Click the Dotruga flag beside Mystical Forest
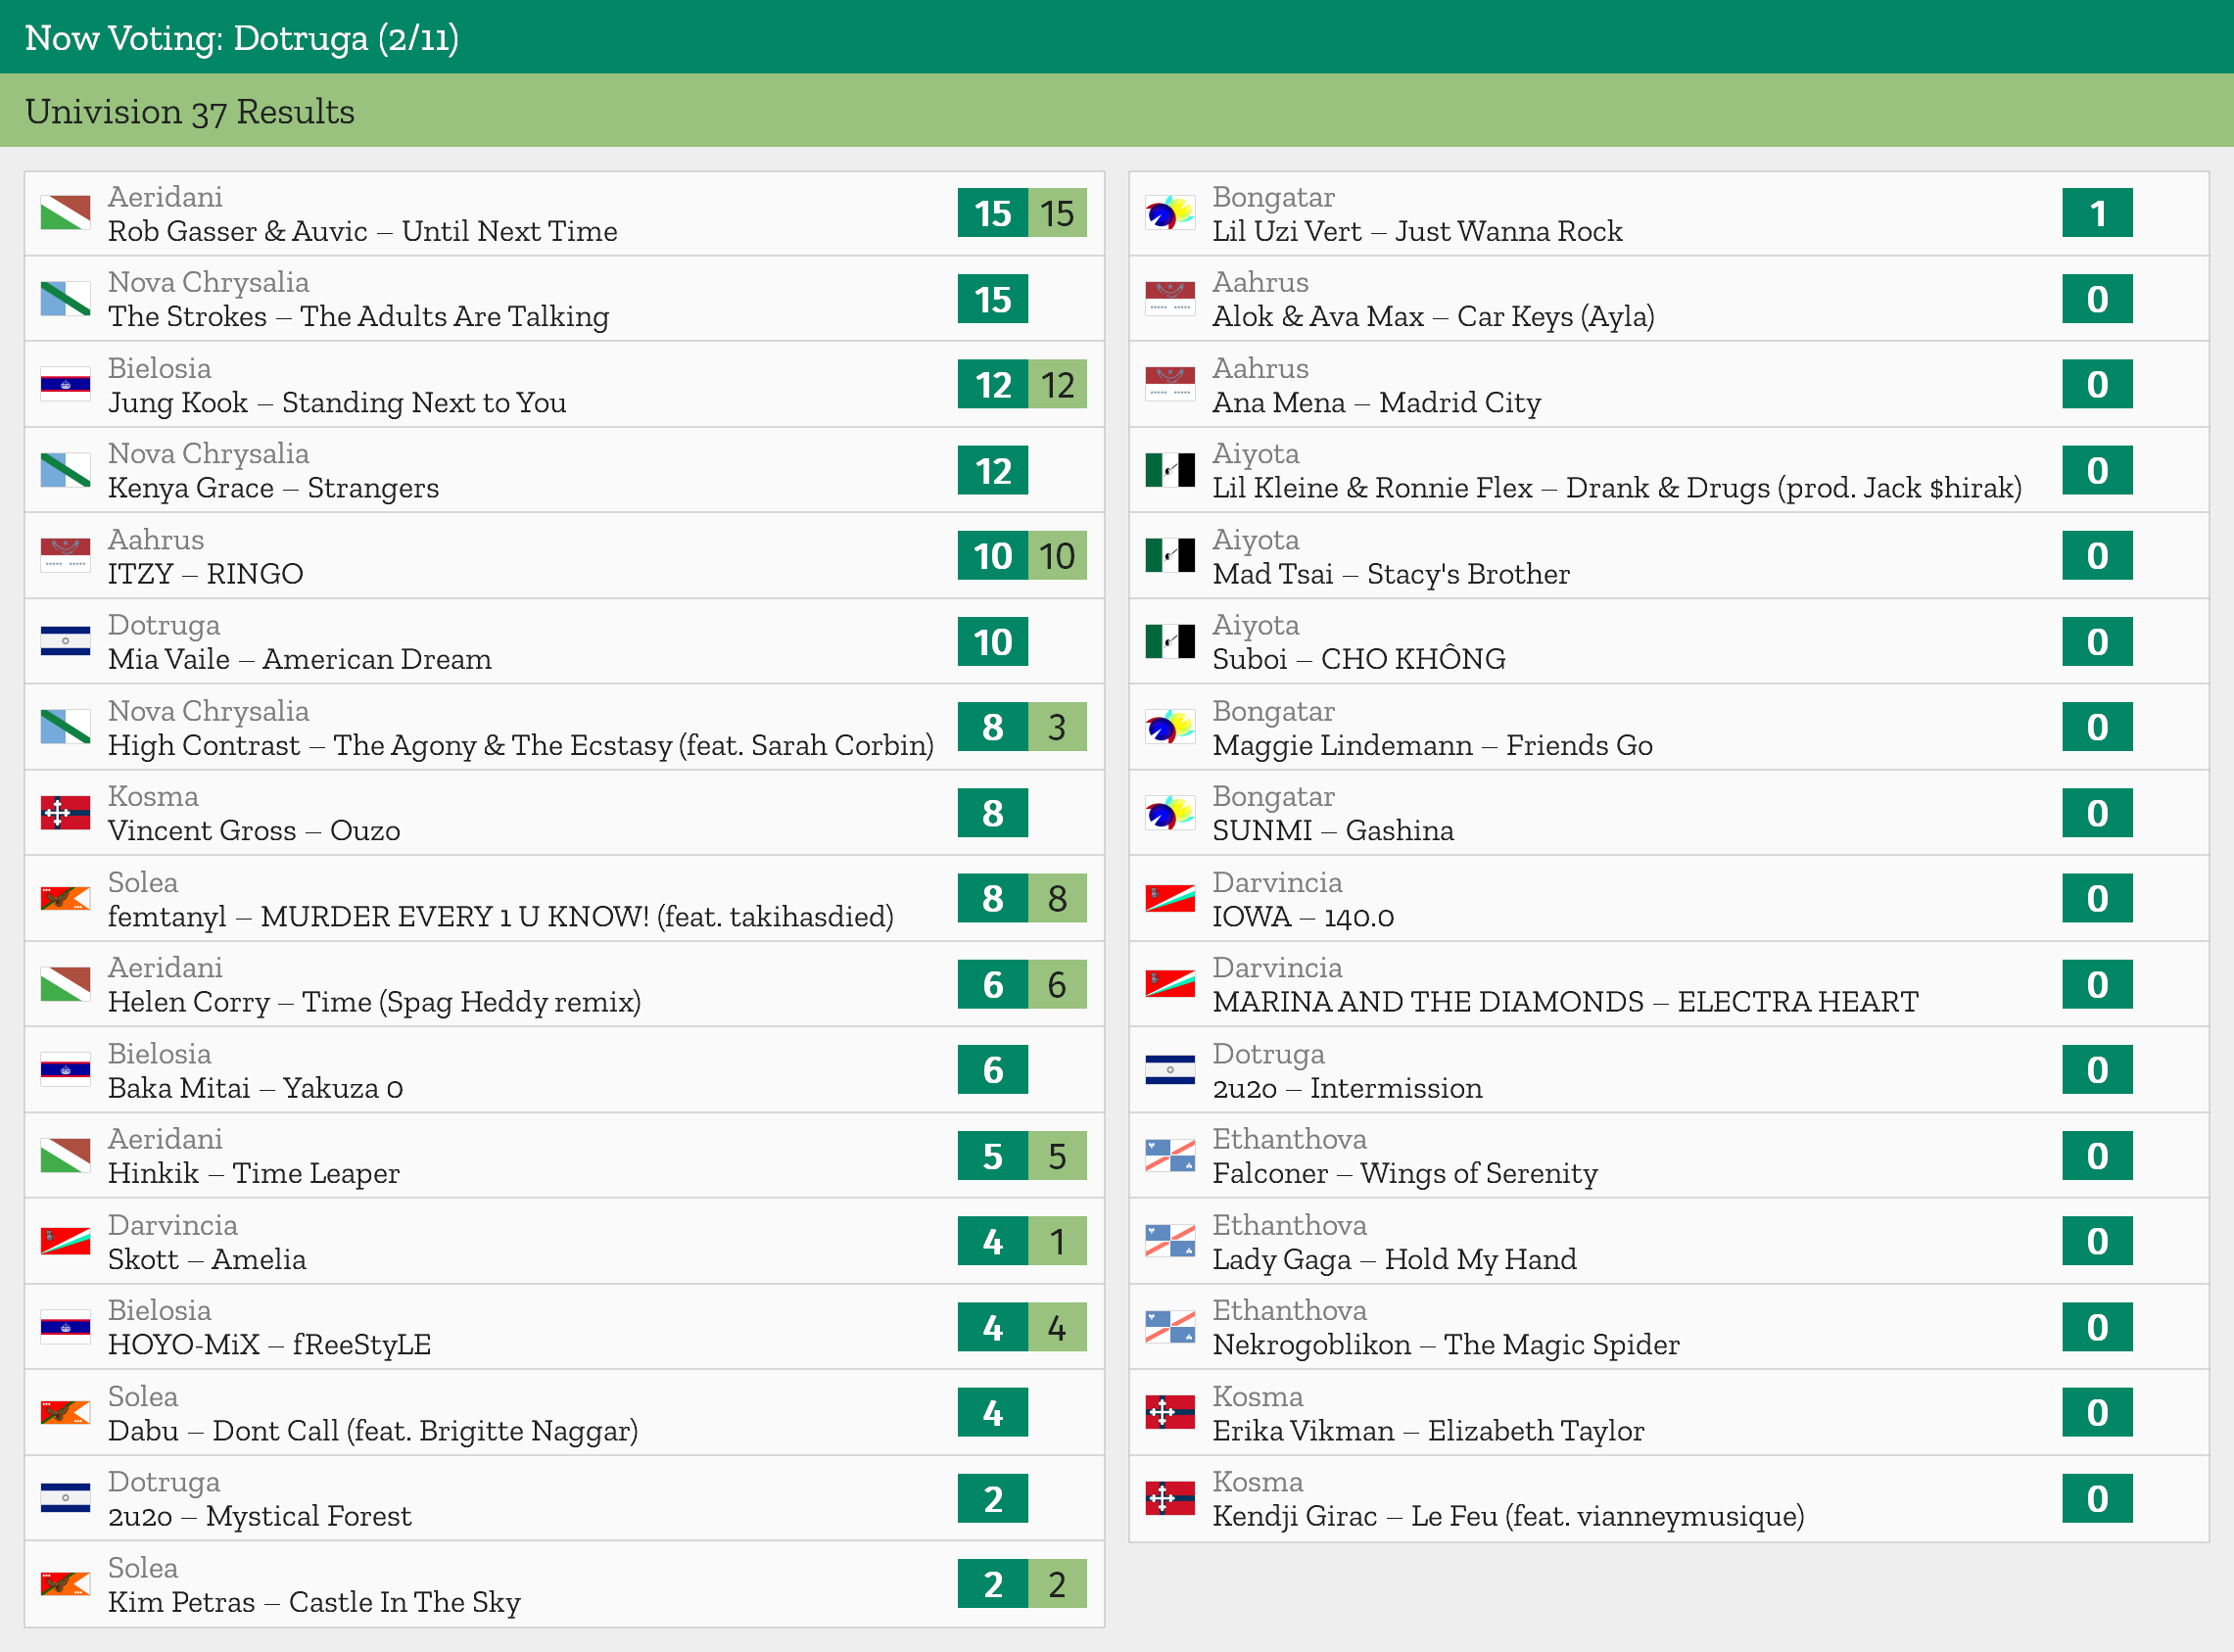 click(65, 1498)
